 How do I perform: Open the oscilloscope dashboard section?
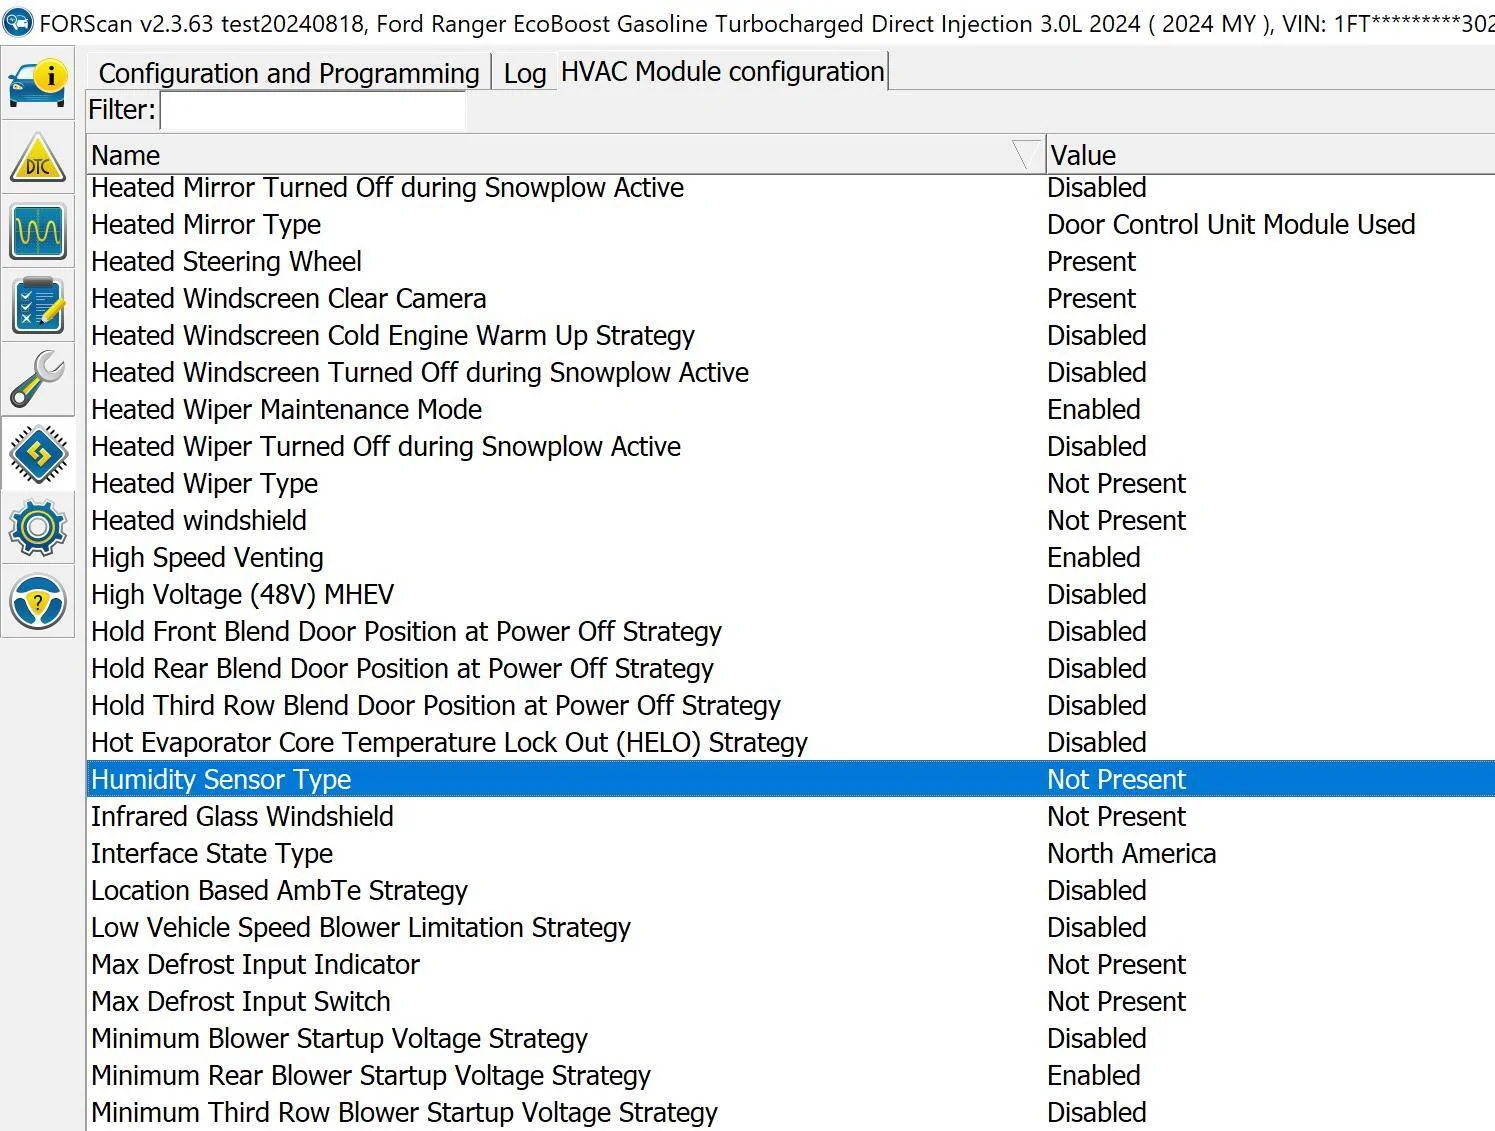pos(38,232)
